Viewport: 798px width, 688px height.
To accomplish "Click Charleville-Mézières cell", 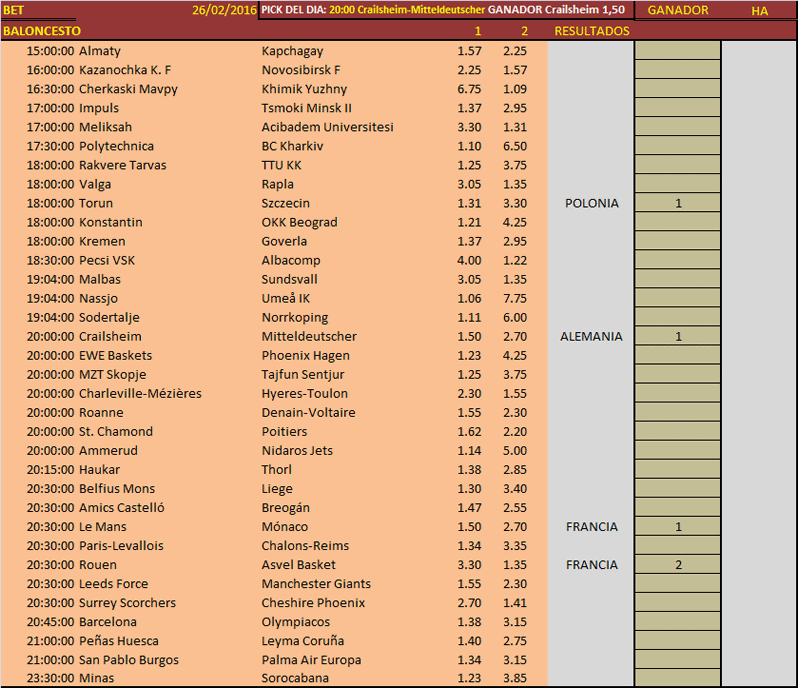I will (140, 393).
